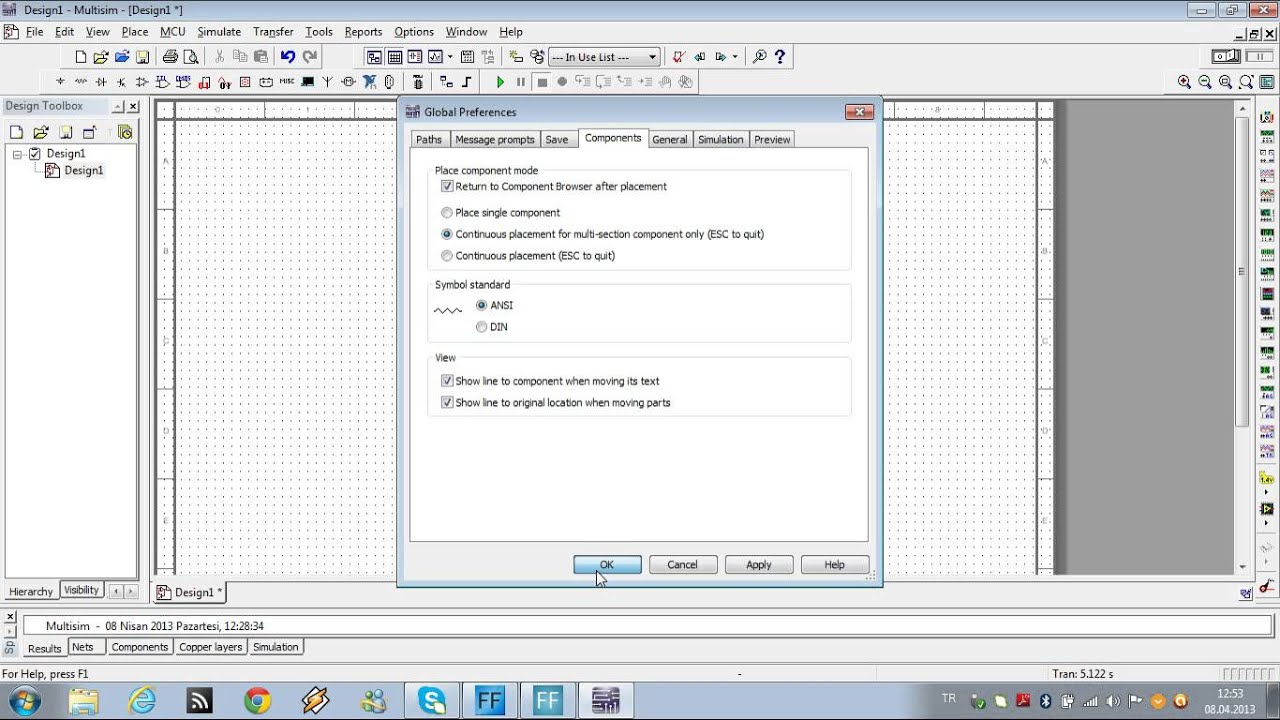Screen dimensions: 1280x720
Task: Click the Design Toolbox tab scroll-right arrow
Action: tap(131, 591)
